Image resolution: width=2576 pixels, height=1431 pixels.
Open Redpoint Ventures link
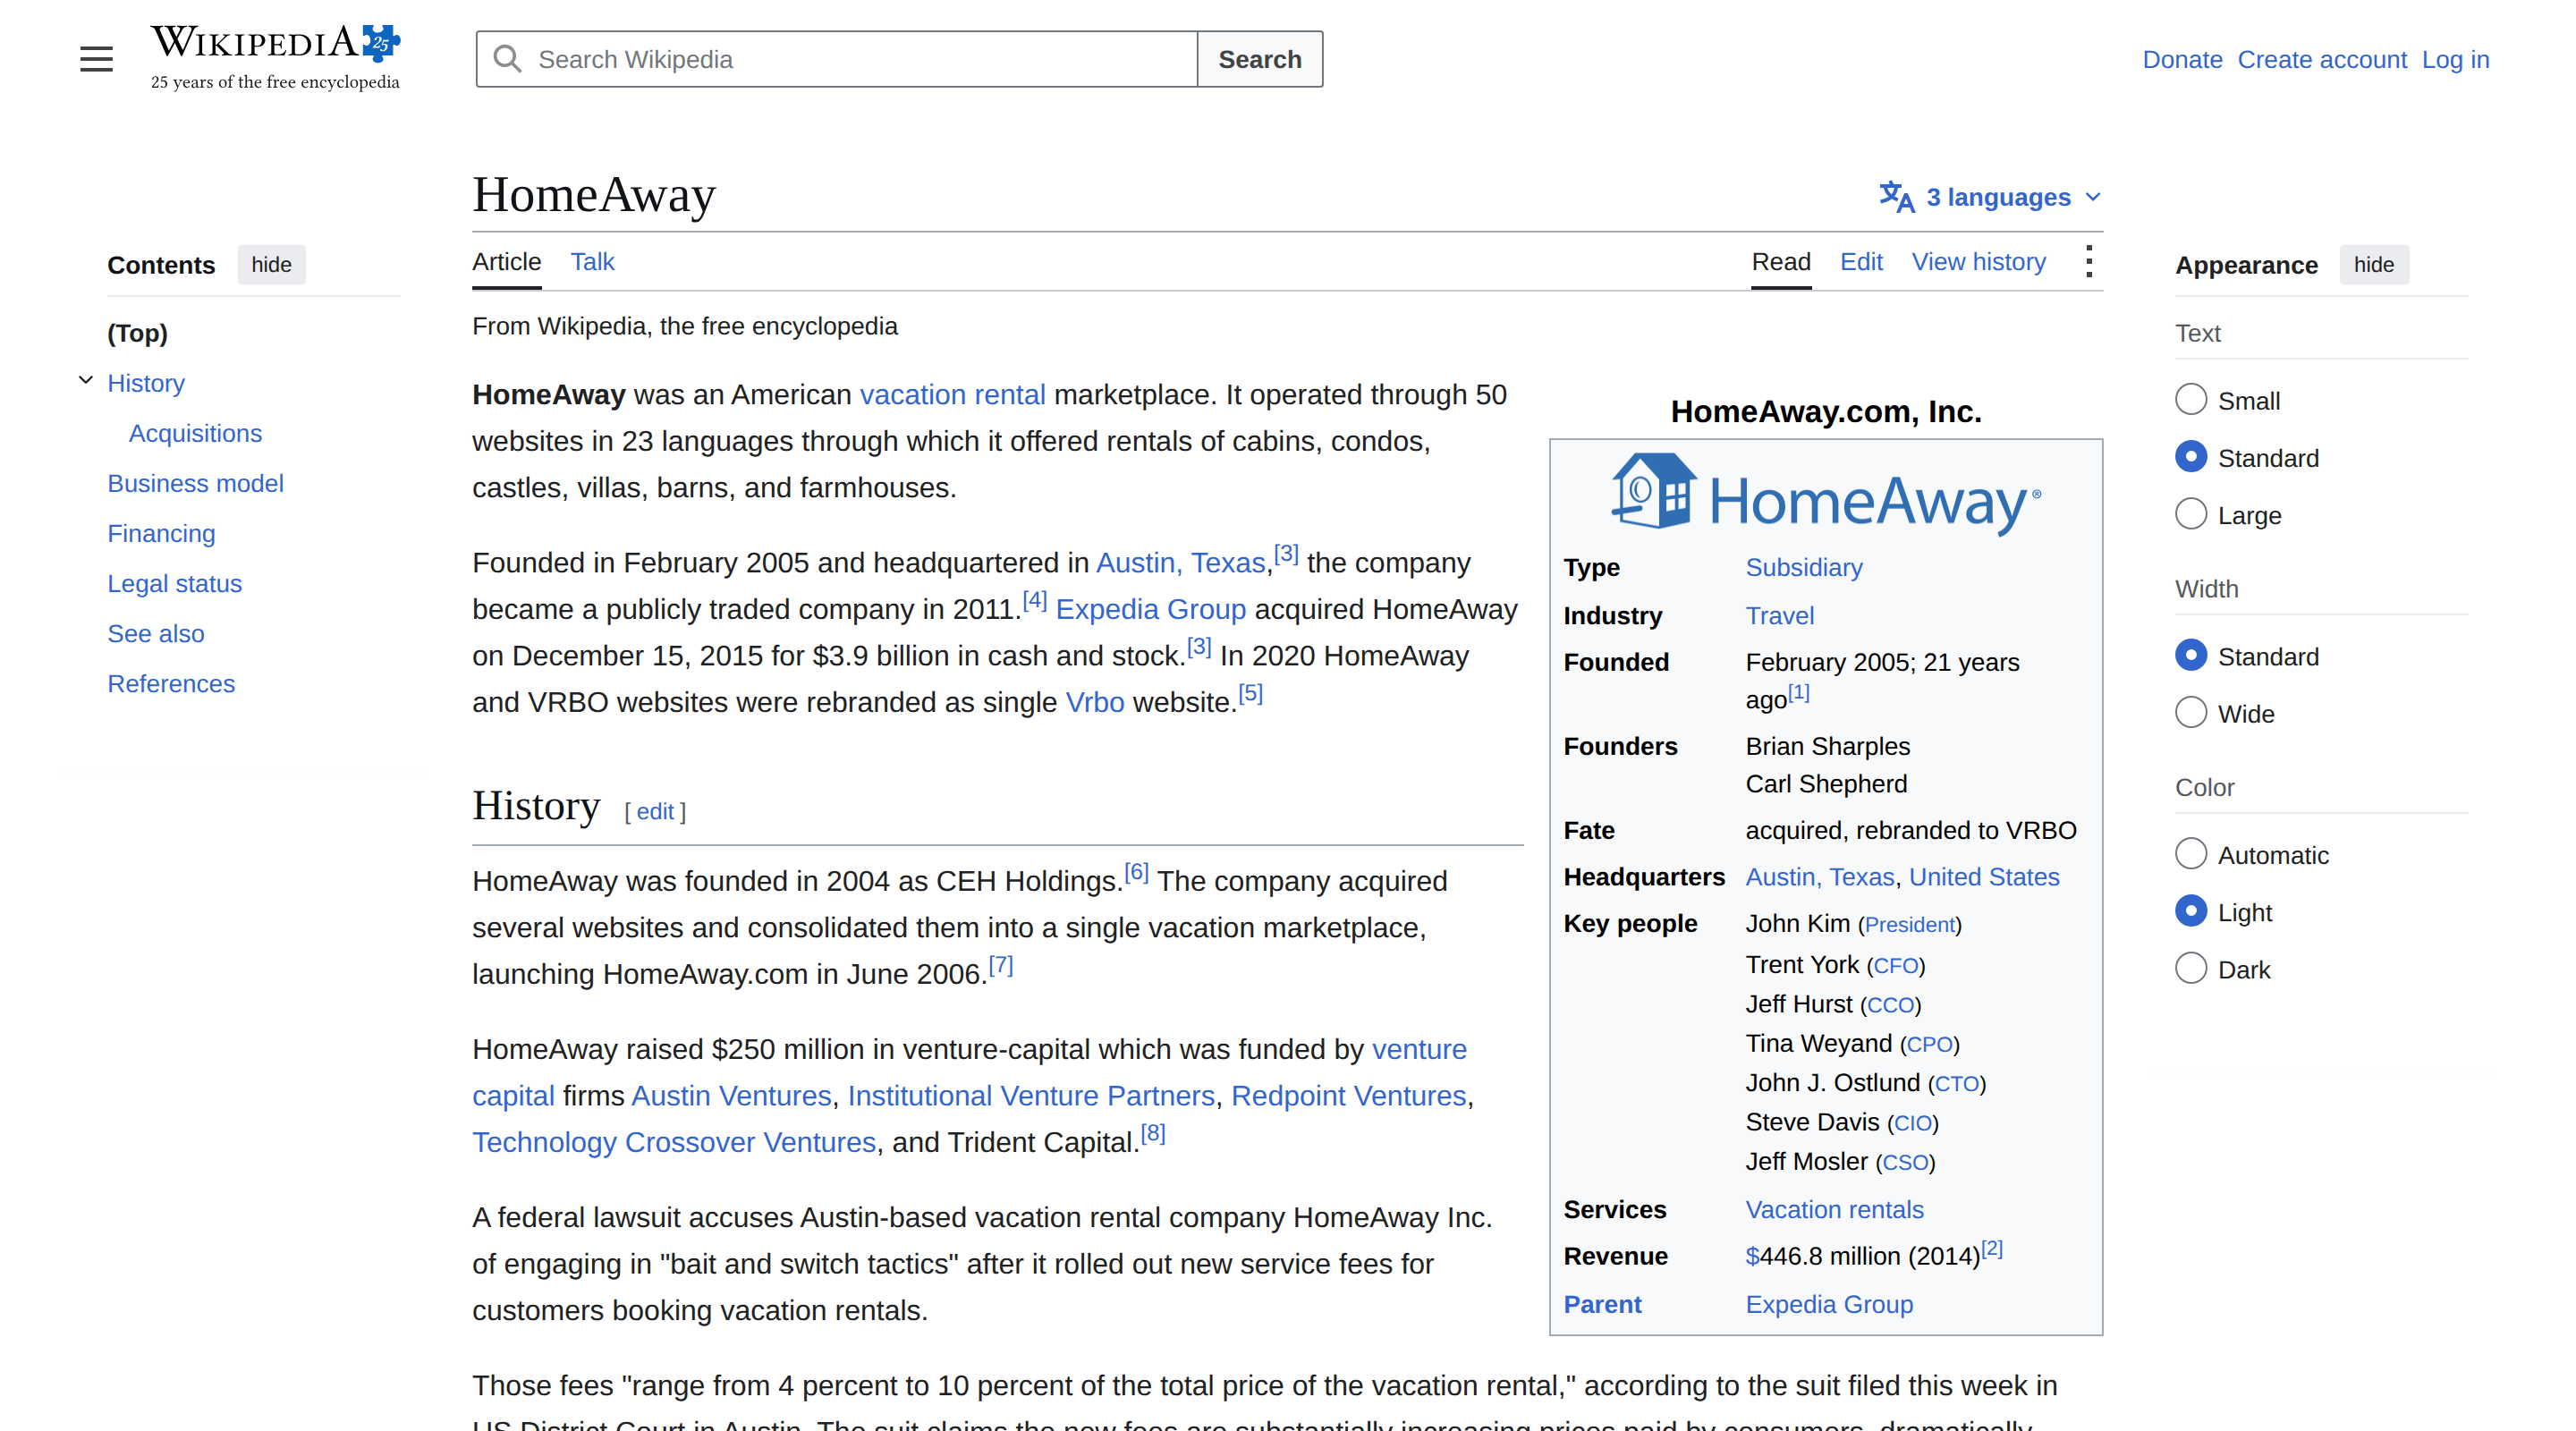[x=1348, y=1096]
